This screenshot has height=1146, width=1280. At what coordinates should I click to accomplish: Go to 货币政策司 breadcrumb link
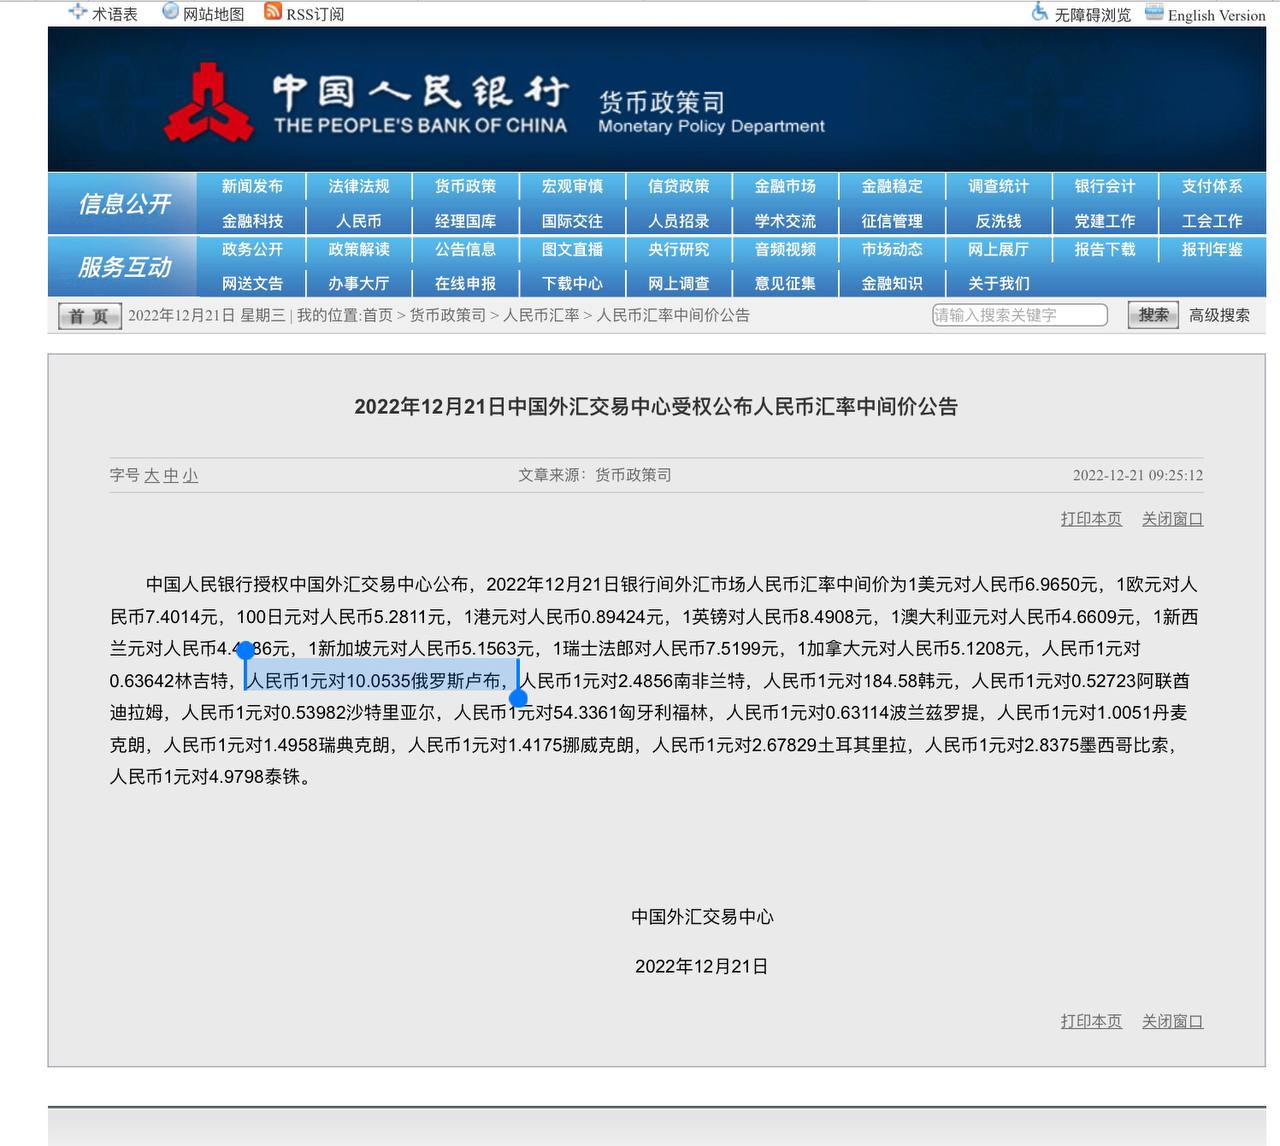click(x=448, y=315)
